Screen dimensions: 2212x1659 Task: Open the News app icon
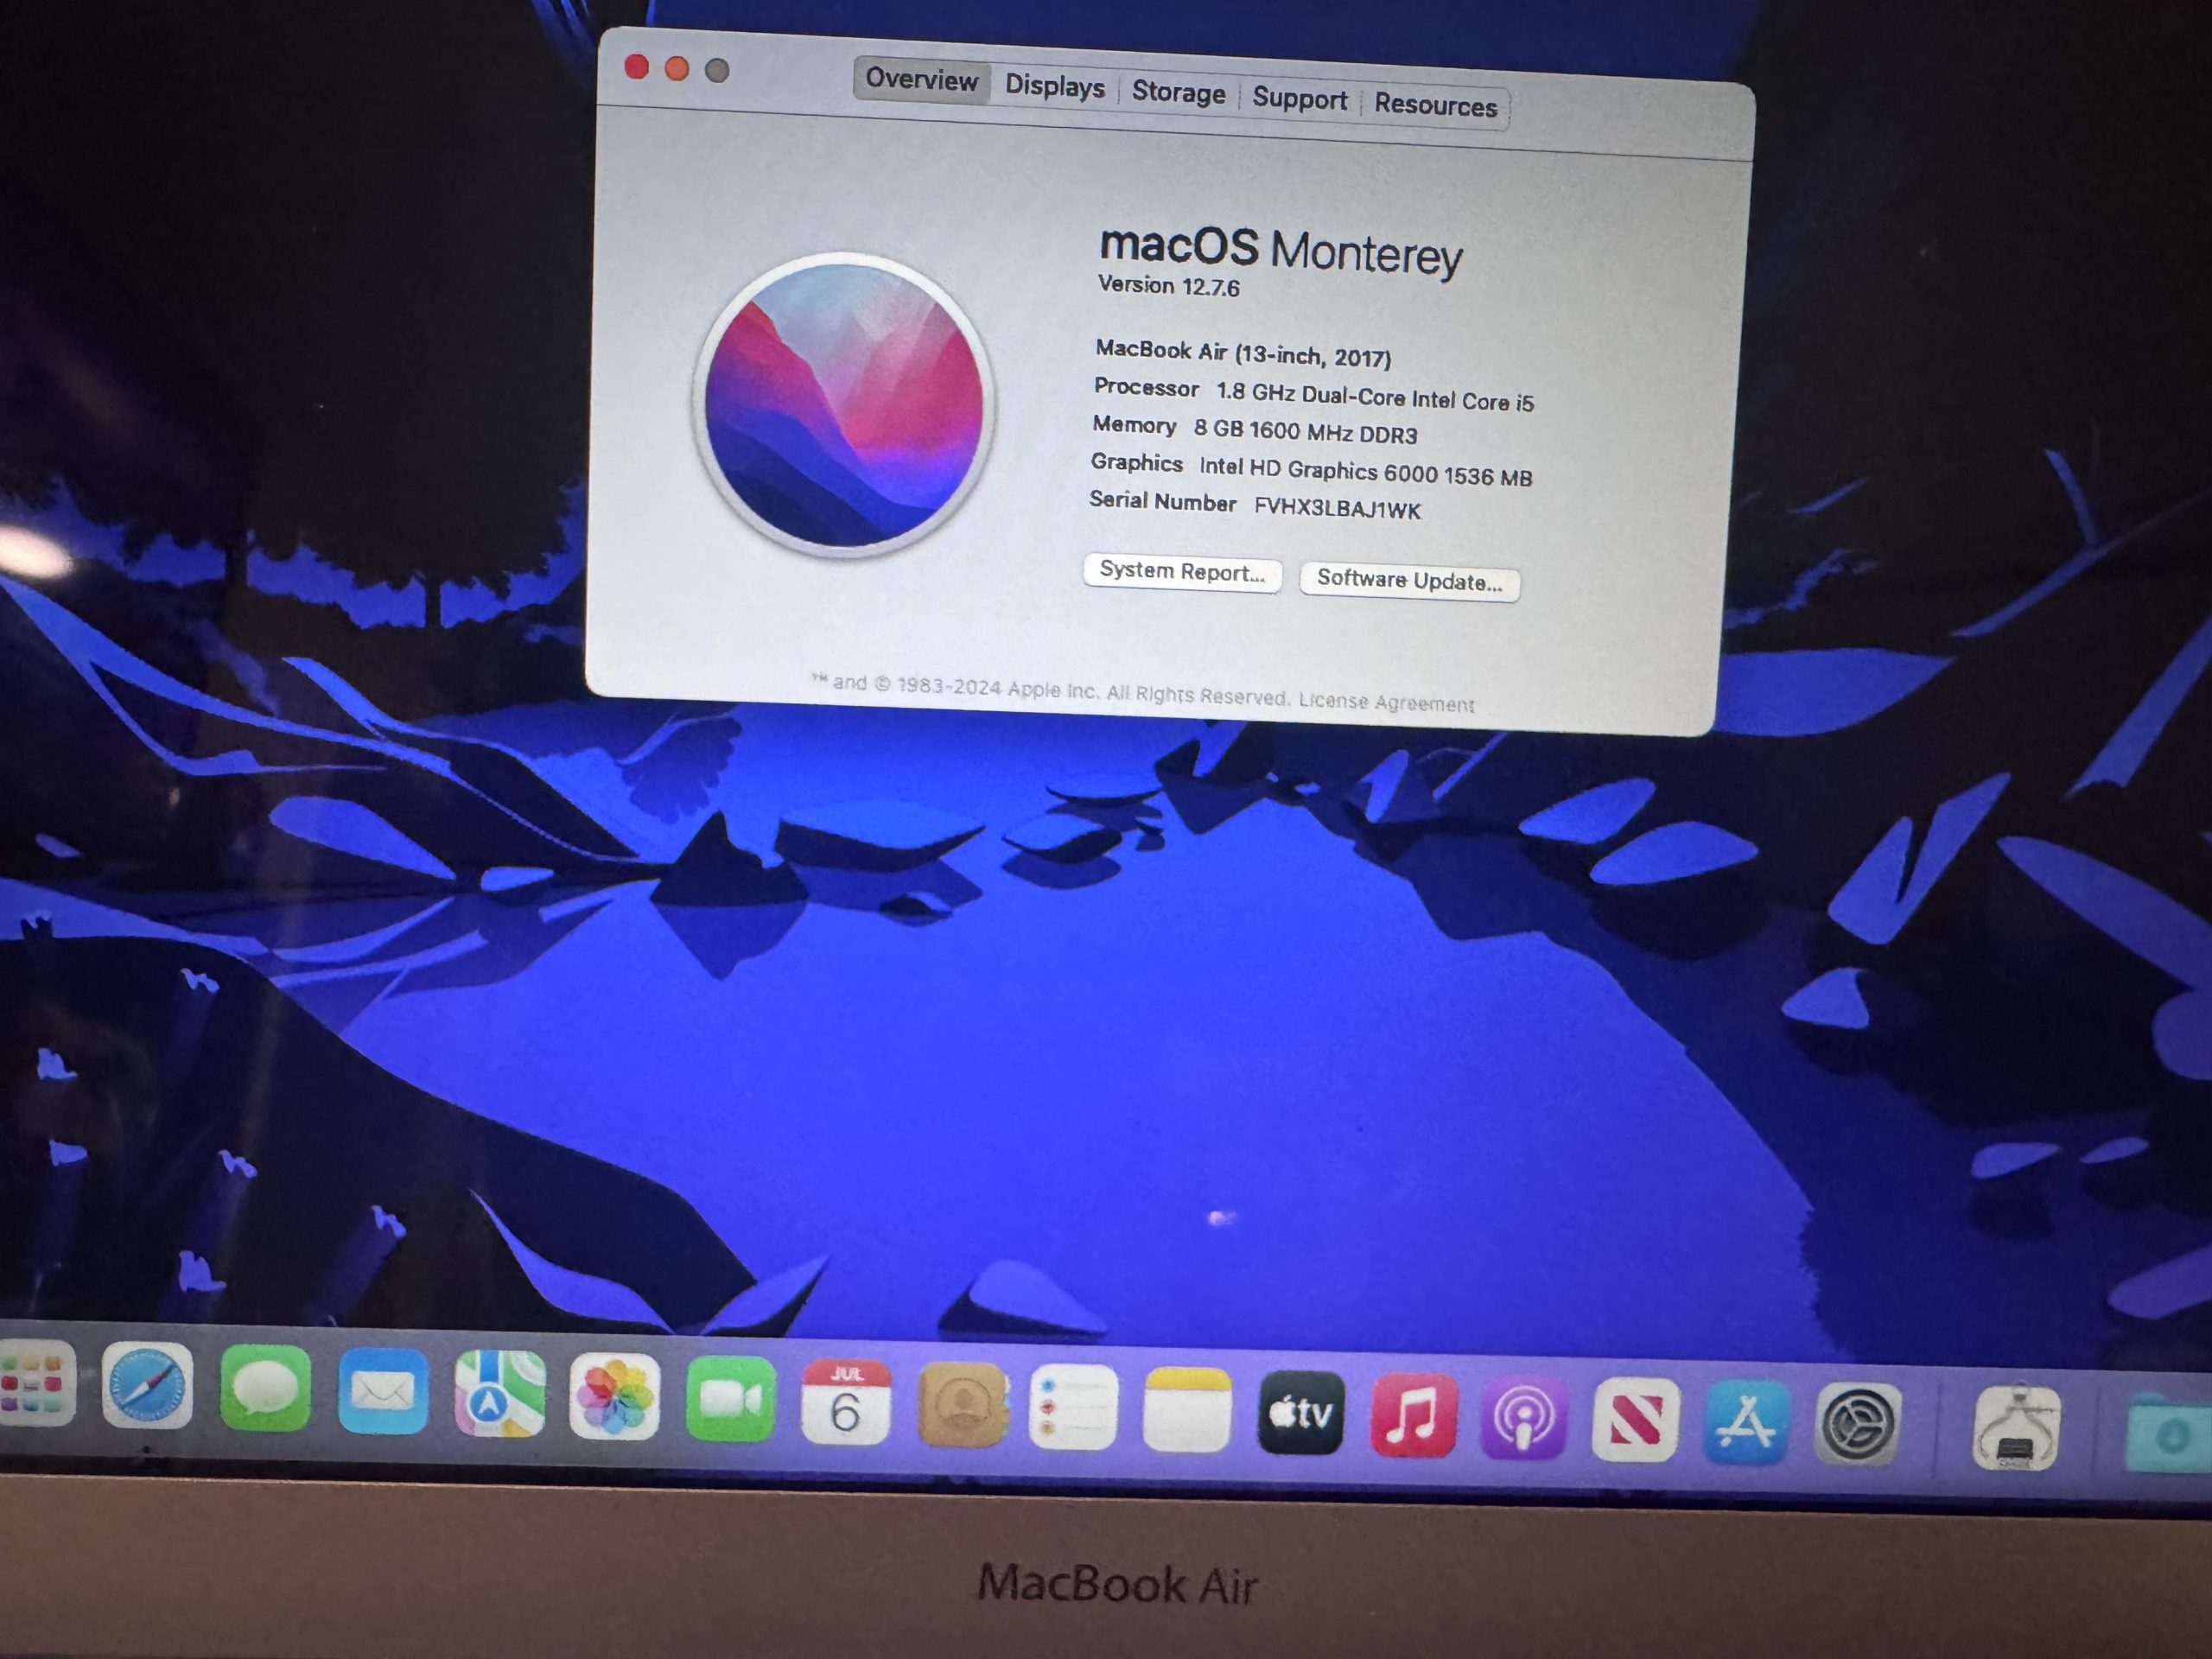[1634, 1419]
